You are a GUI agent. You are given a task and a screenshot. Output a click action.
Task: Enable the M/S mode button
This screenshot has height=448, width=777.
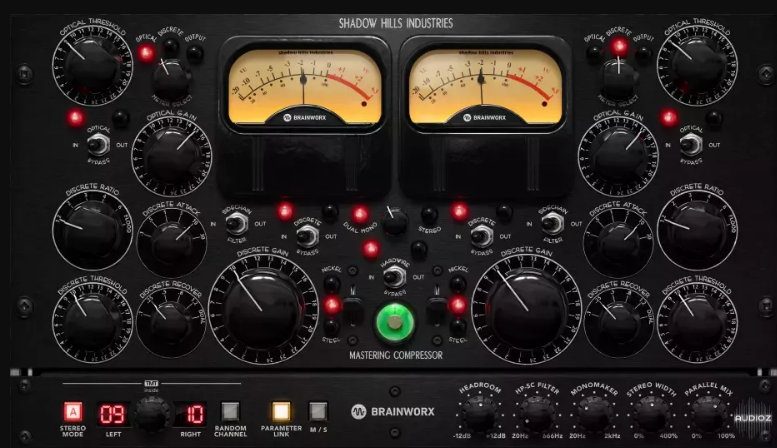coord(318,411)
